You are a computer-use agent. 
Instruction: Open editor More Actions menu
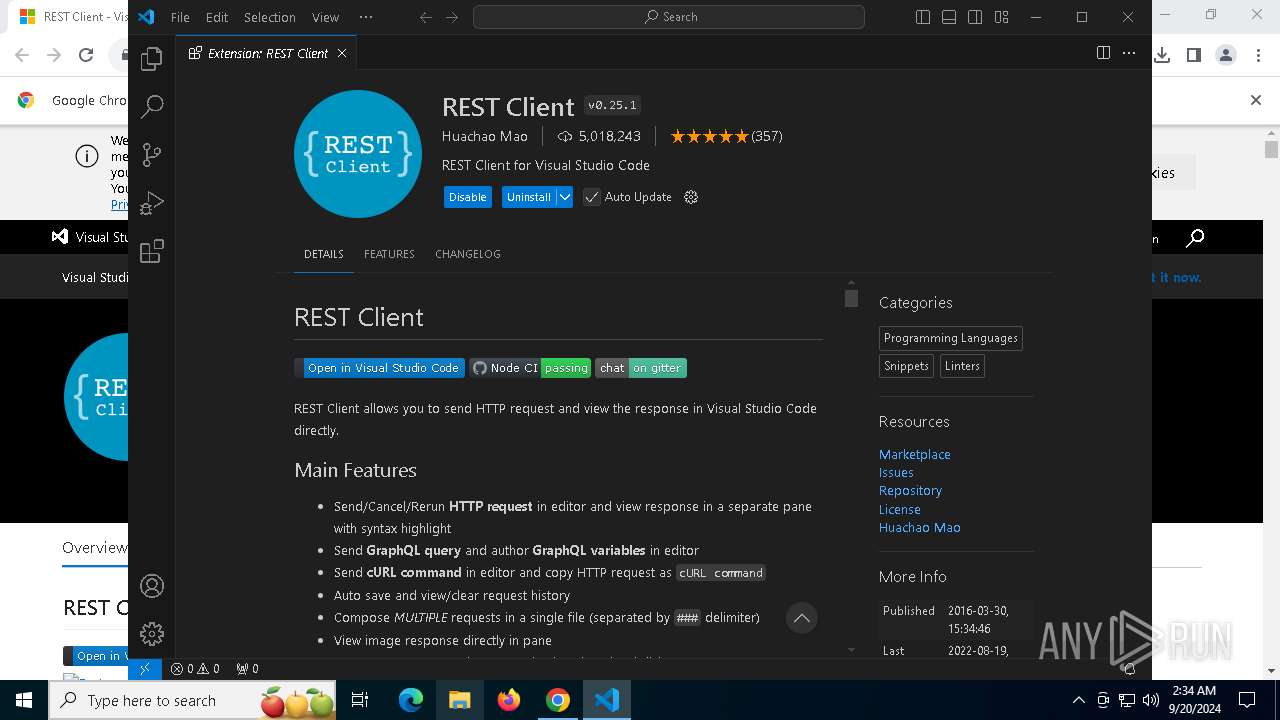pyautogui.click(x=1131, y=53)
